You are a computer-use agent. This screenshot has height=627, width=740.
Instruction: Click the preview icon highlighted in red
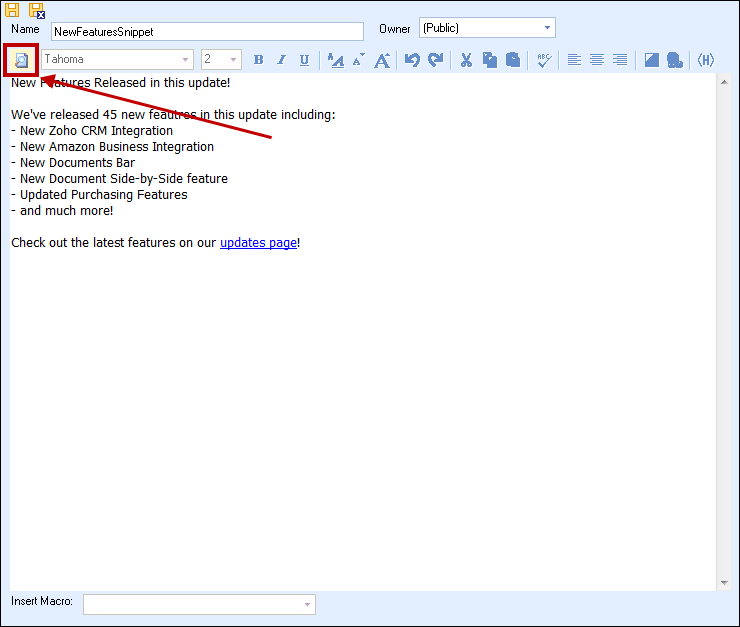[x=21, y=60]
